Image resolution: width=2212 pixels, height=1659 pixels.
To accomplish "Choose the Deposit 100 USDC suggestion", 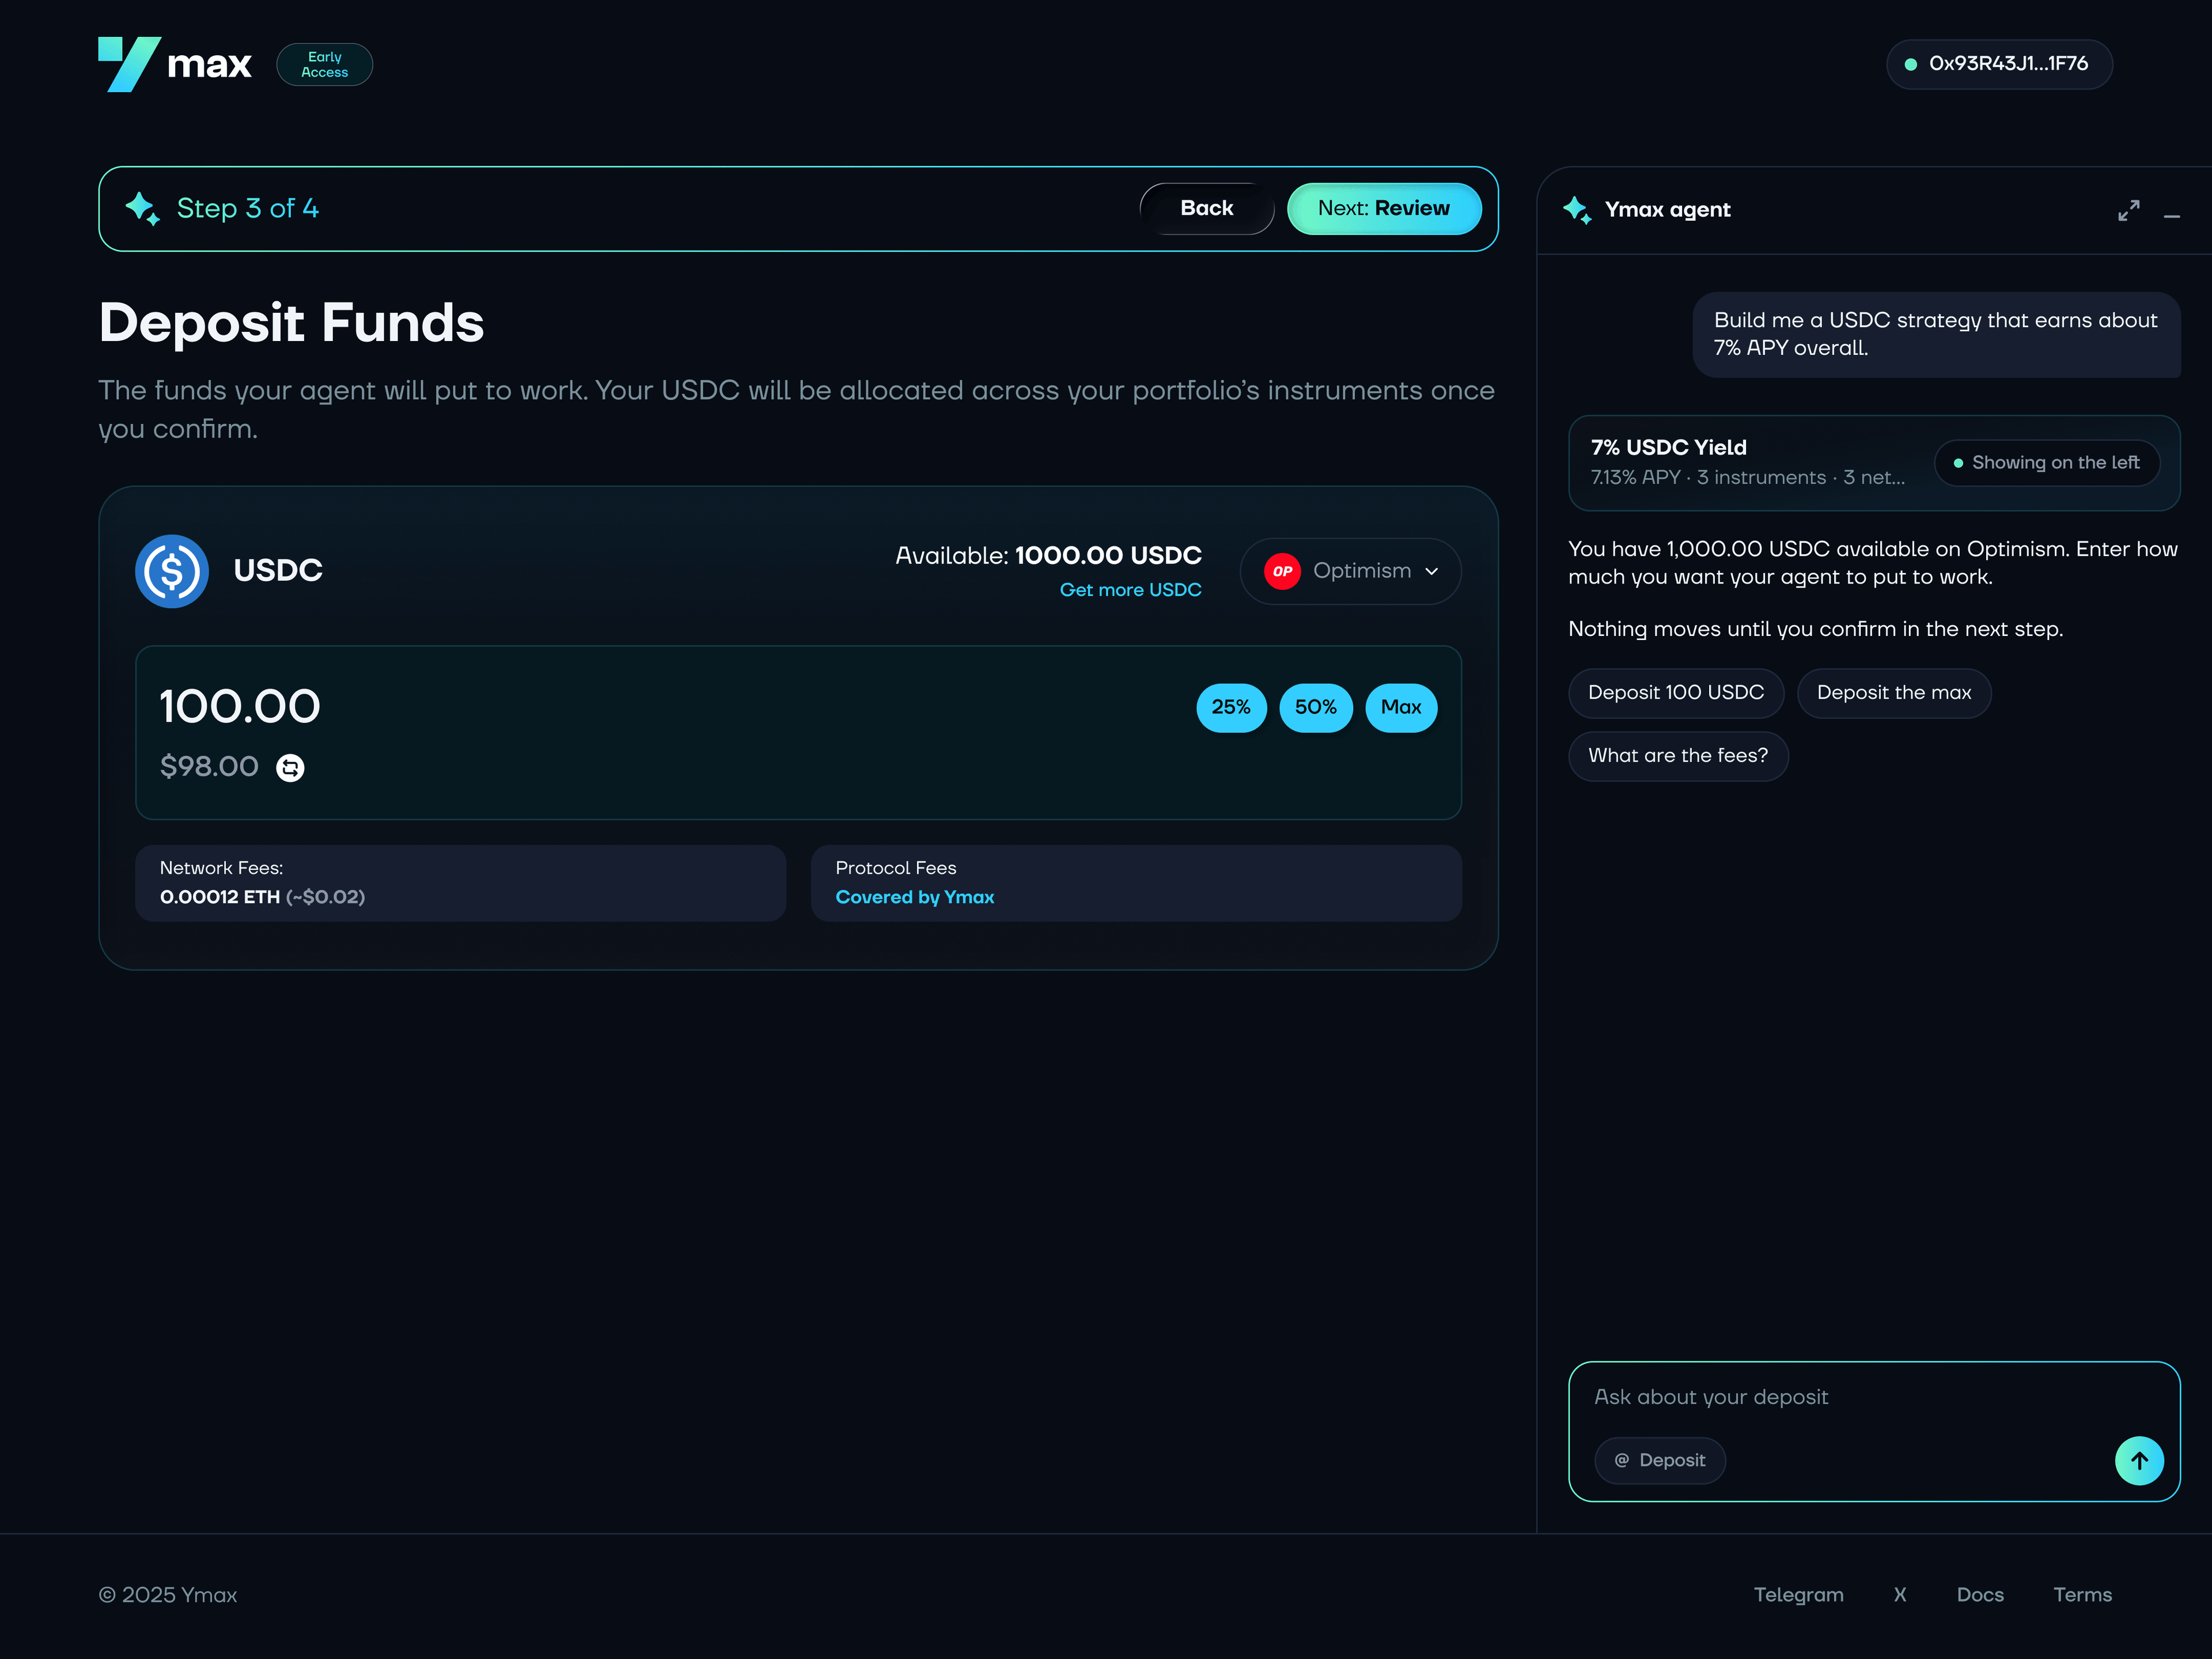I will click(1675, 692).
